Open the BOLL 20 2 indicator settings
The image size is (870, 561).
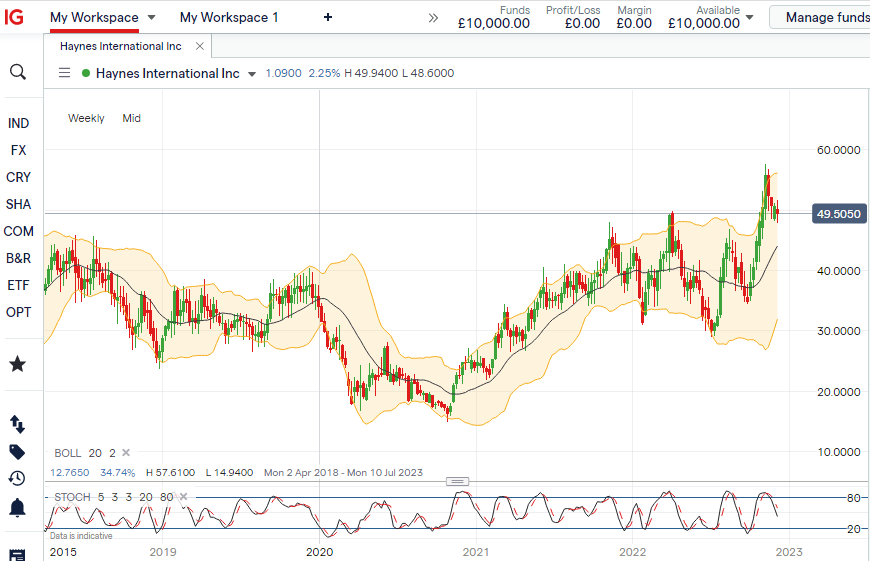click(84, 453)
